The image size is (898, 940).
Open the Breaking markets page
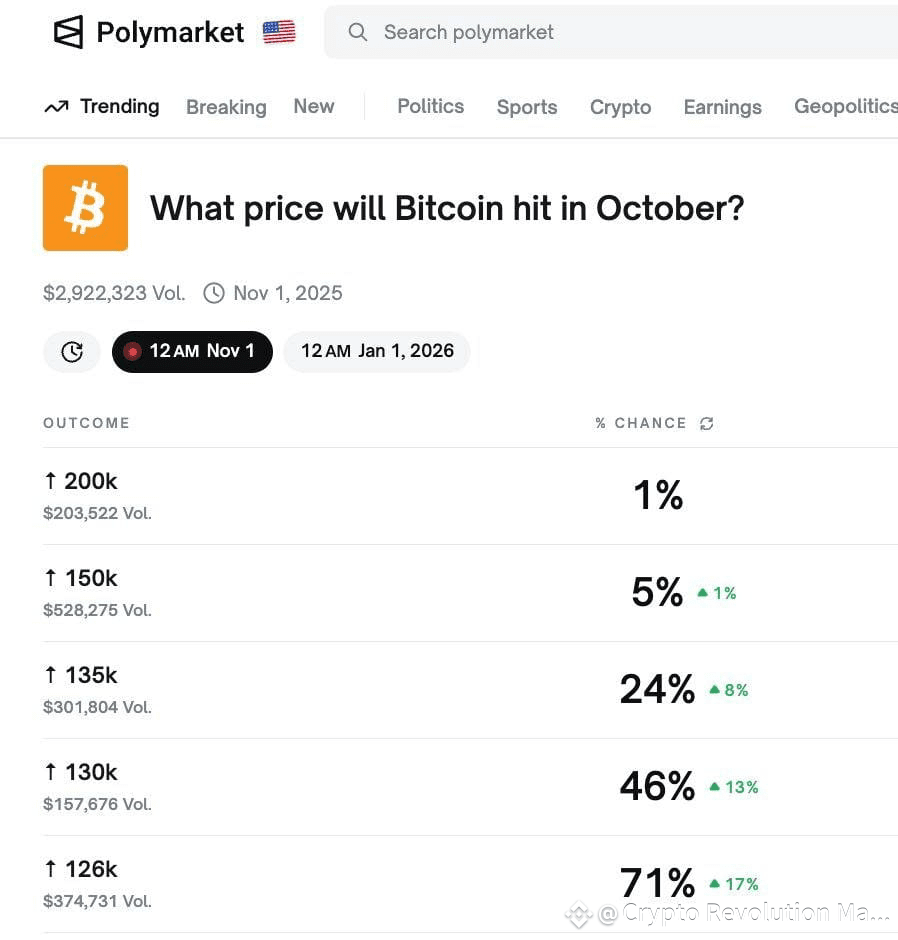[226, 107]
